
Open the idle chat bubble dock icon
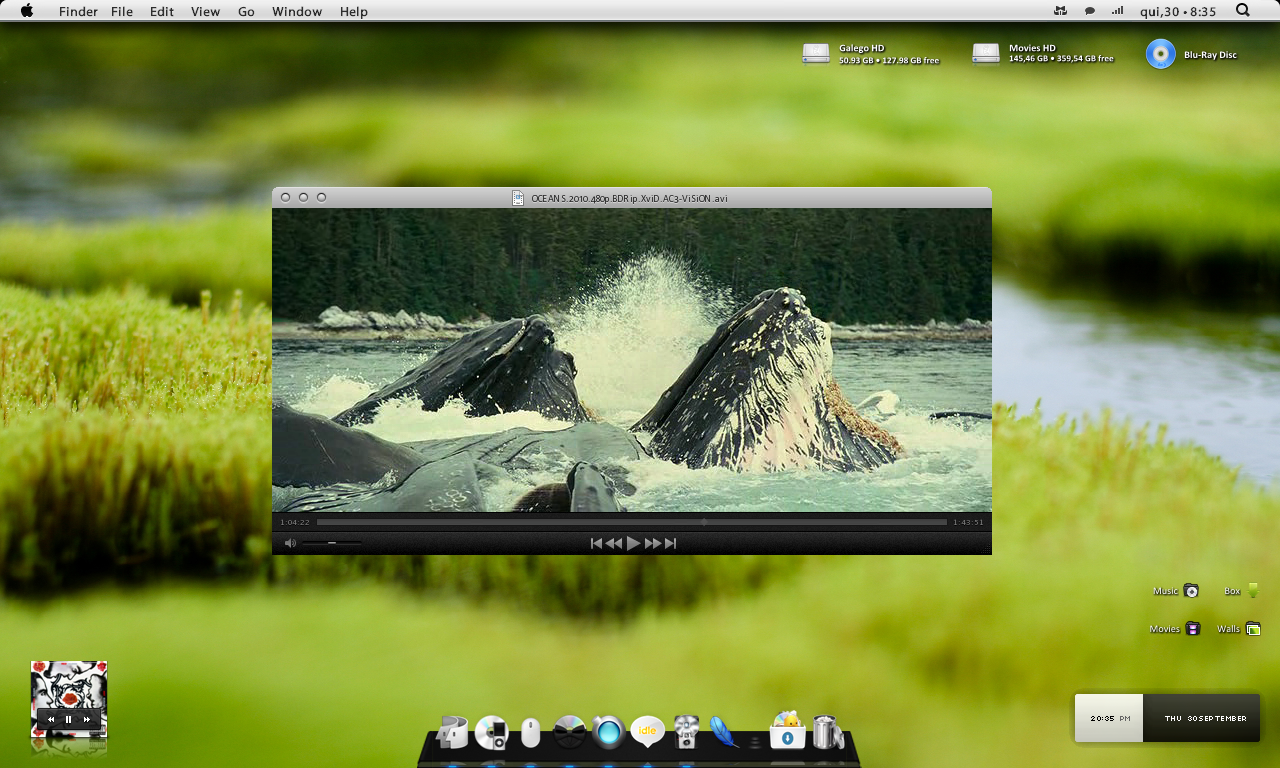pyautogui.click(x=647, y=732)
